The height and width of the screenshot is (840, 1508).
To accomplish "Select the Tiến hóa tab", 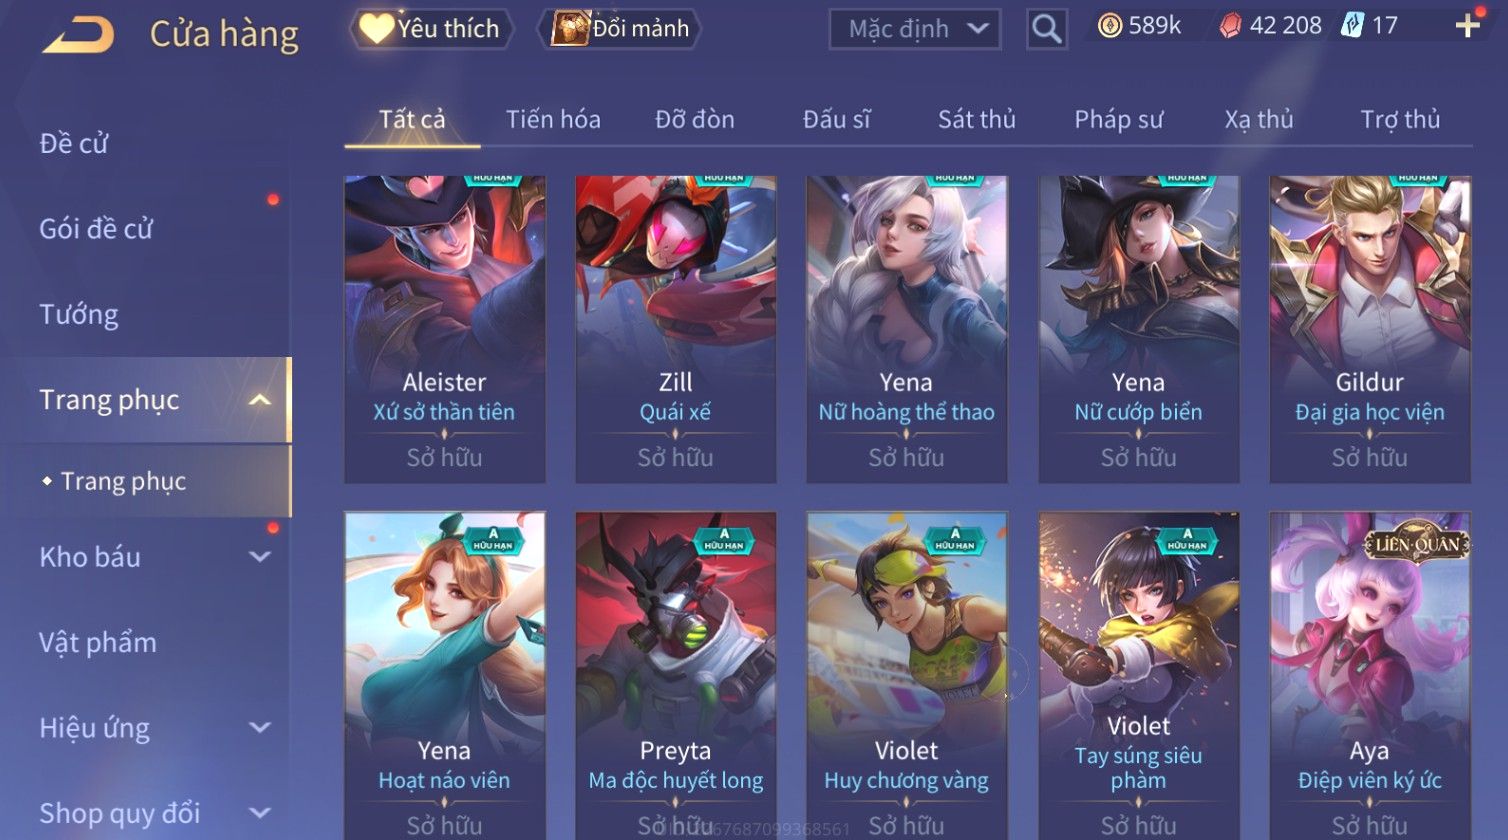I will [553, 120].
